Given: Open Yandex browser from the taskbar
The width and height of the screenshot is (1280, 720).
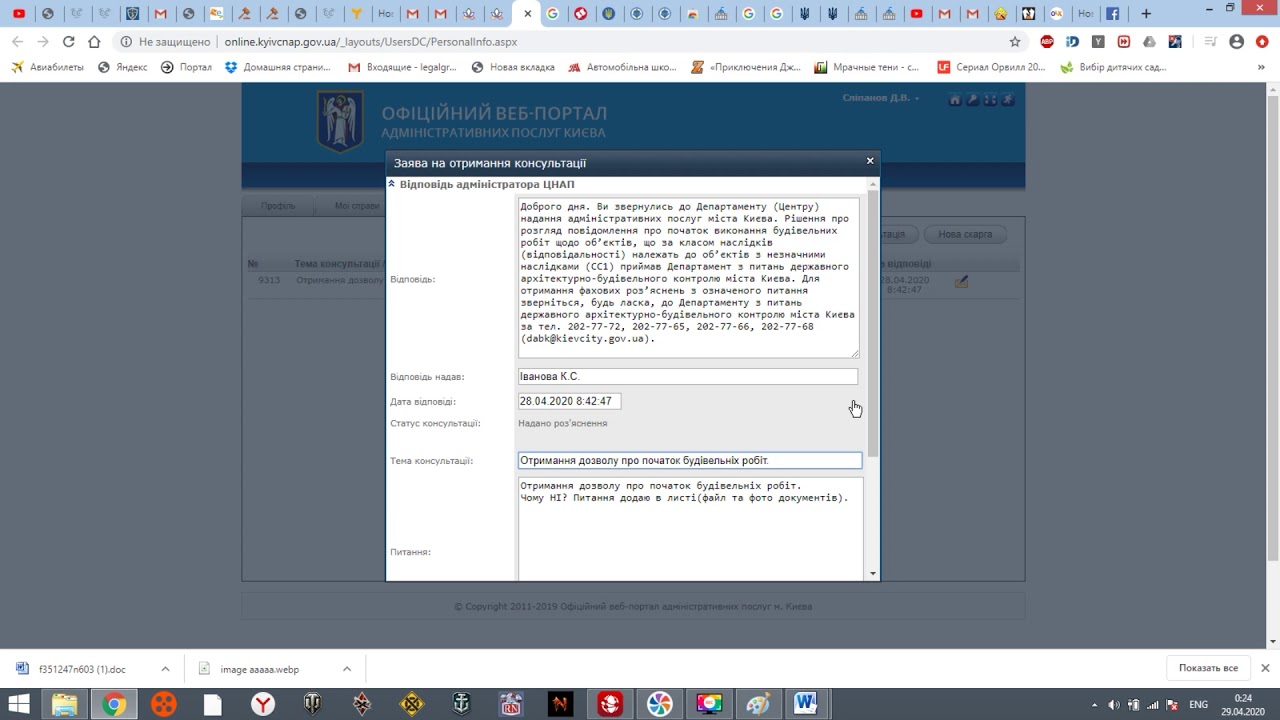Looking at the screenshot, I should tap(263, 705).
